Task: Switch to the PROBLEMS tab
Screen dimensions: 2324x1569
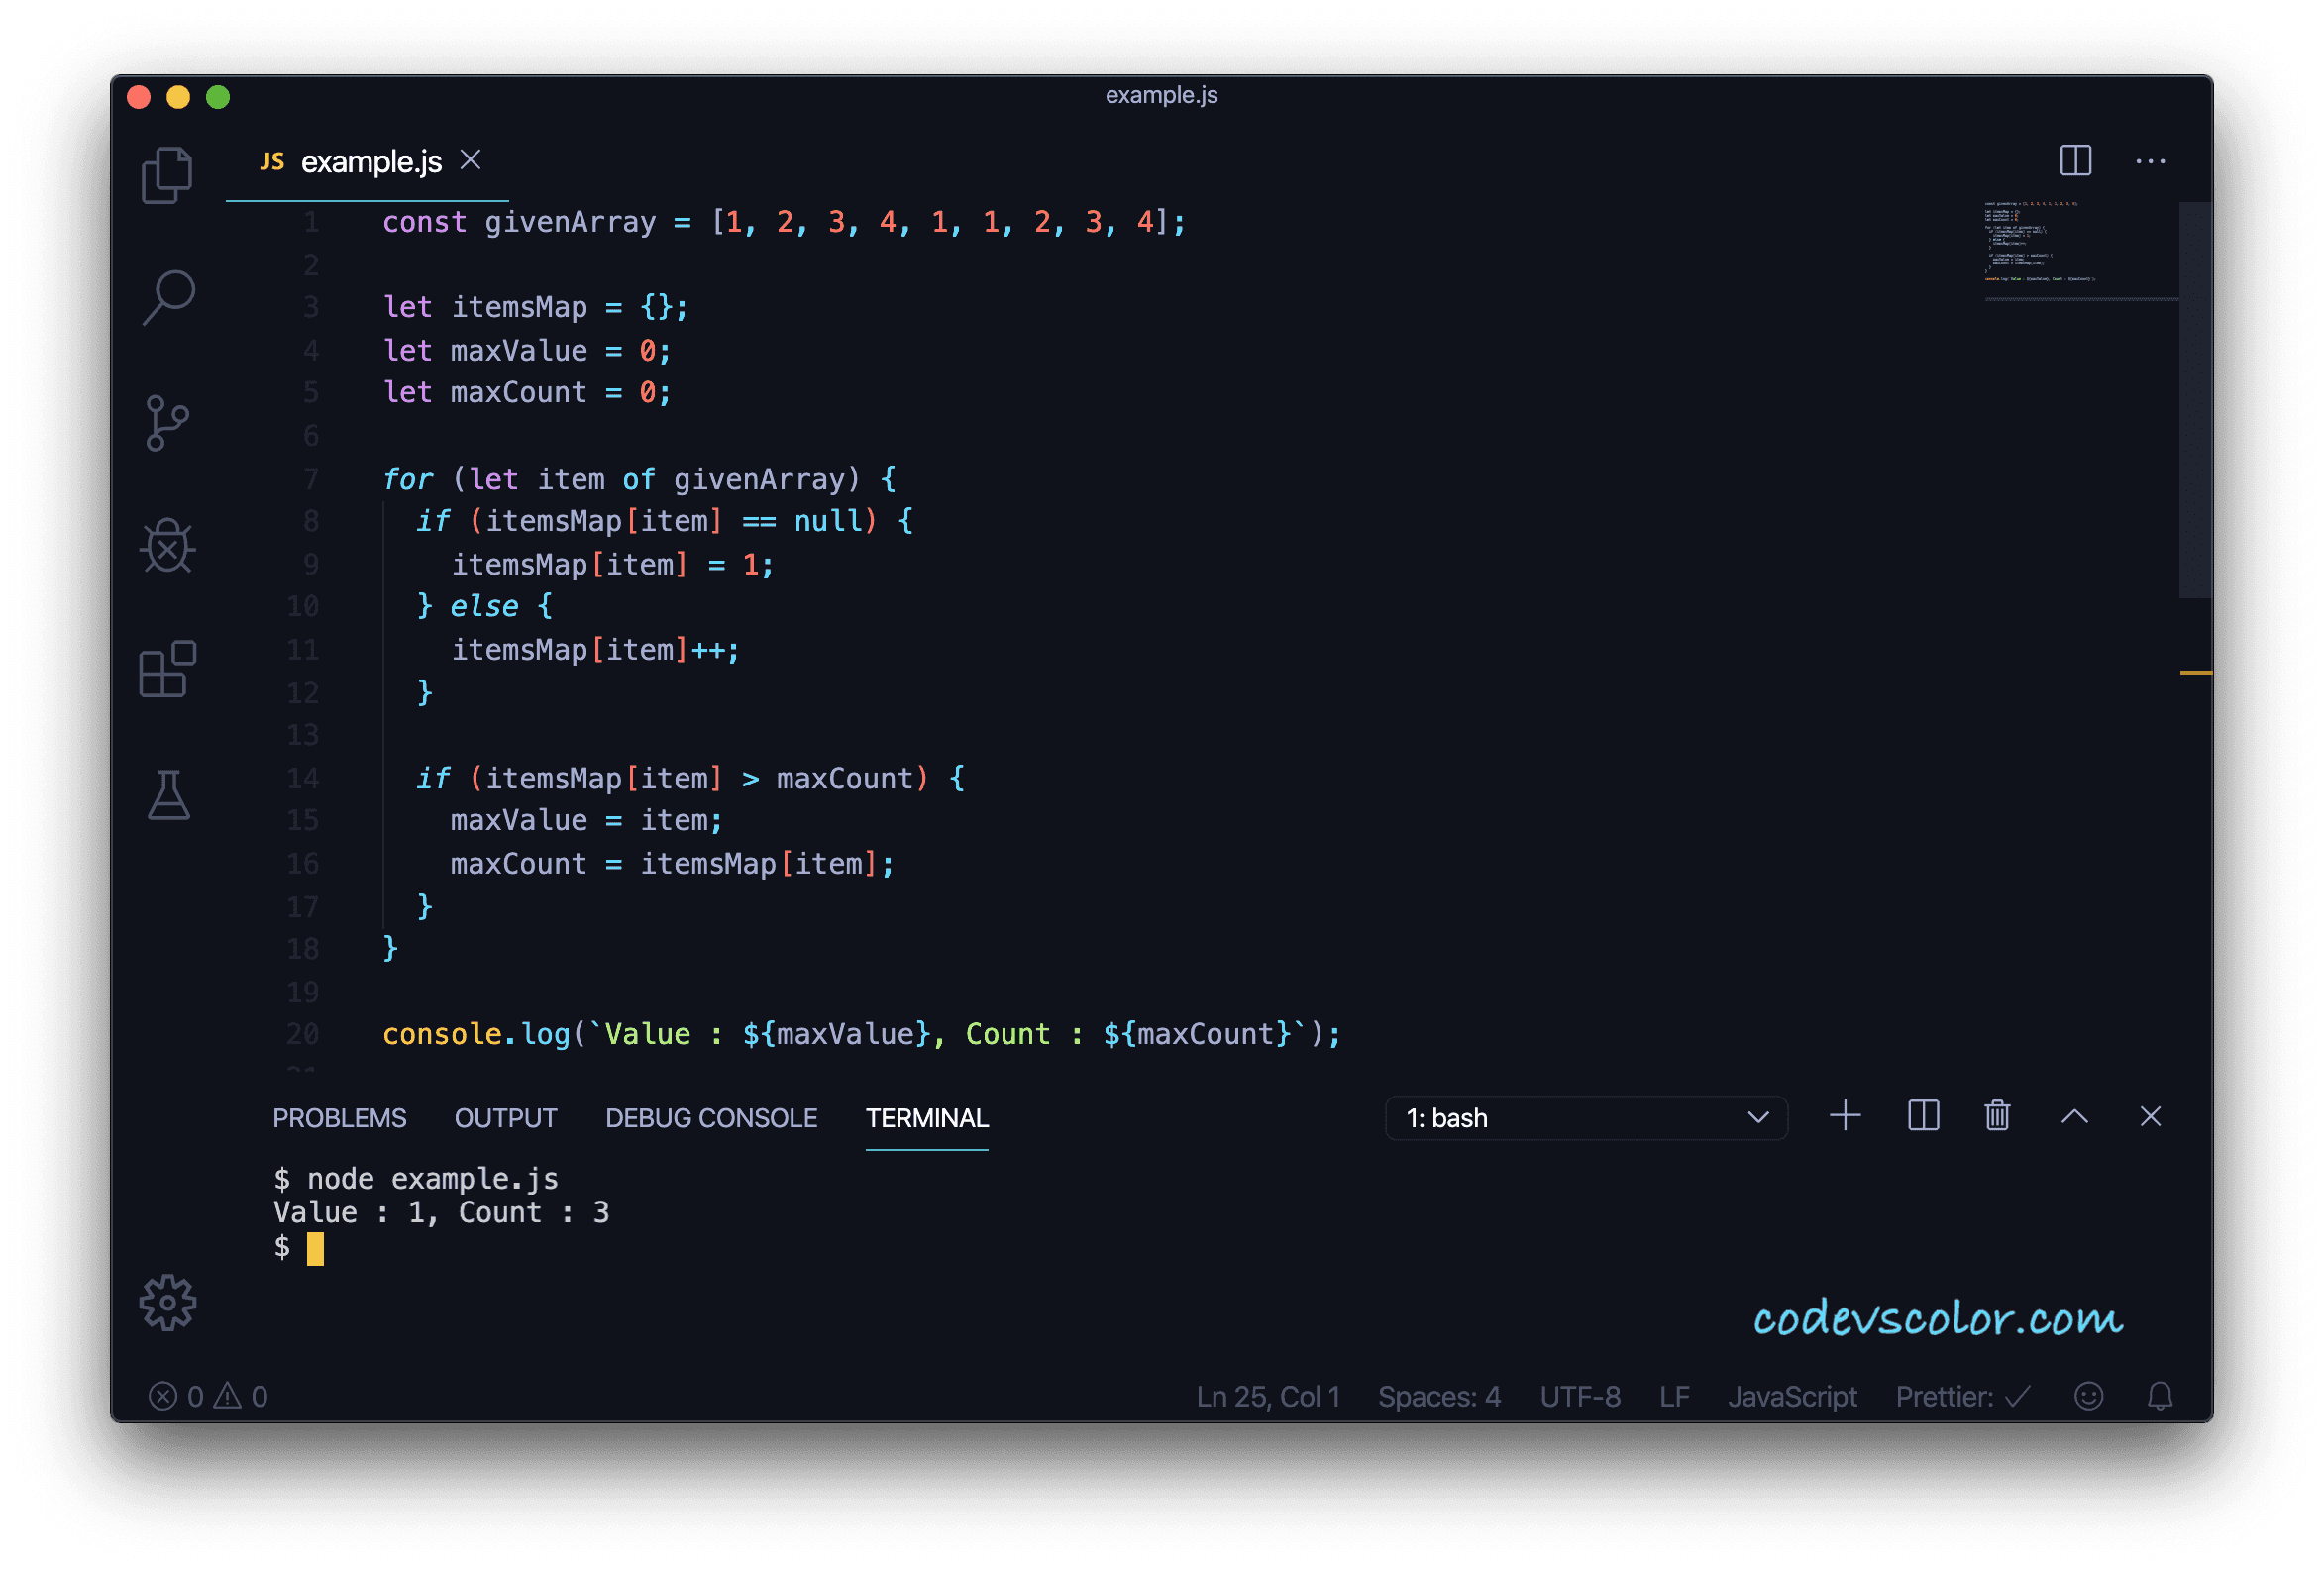Action: pos(339,1118)
